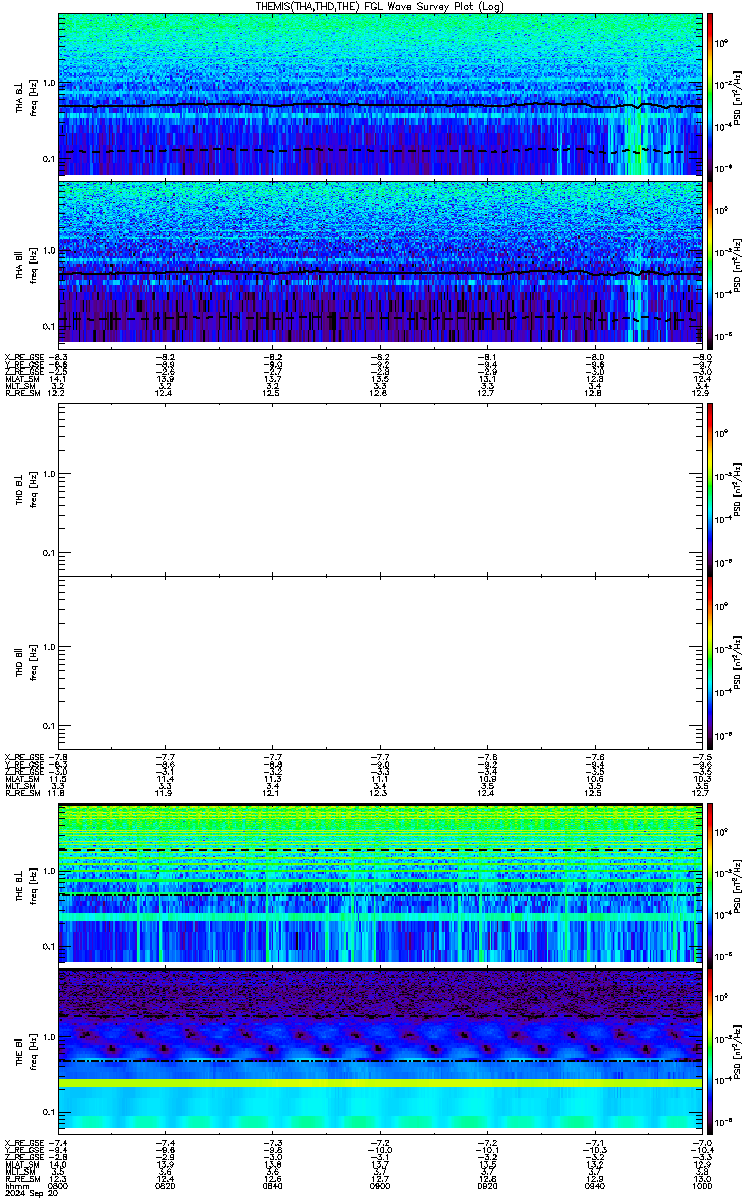Click the '0.1' frequency tick of THA B⊥ panel
This screenshot has width=750, height=1200.
pos(49,159)
